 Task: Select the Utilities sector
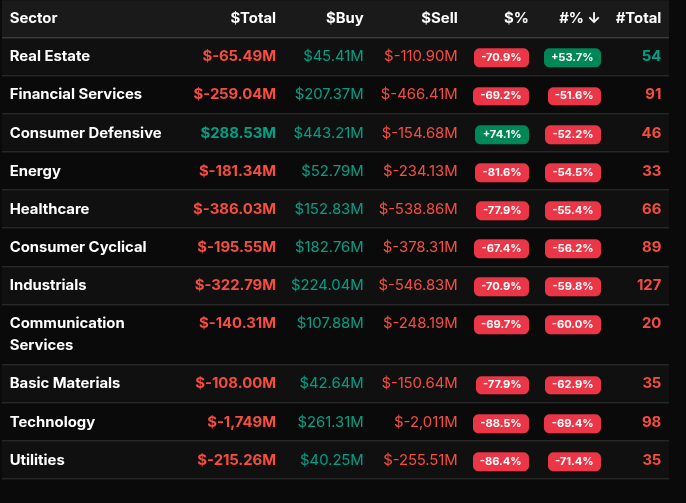pyautogui.click(x=37, y=460)
